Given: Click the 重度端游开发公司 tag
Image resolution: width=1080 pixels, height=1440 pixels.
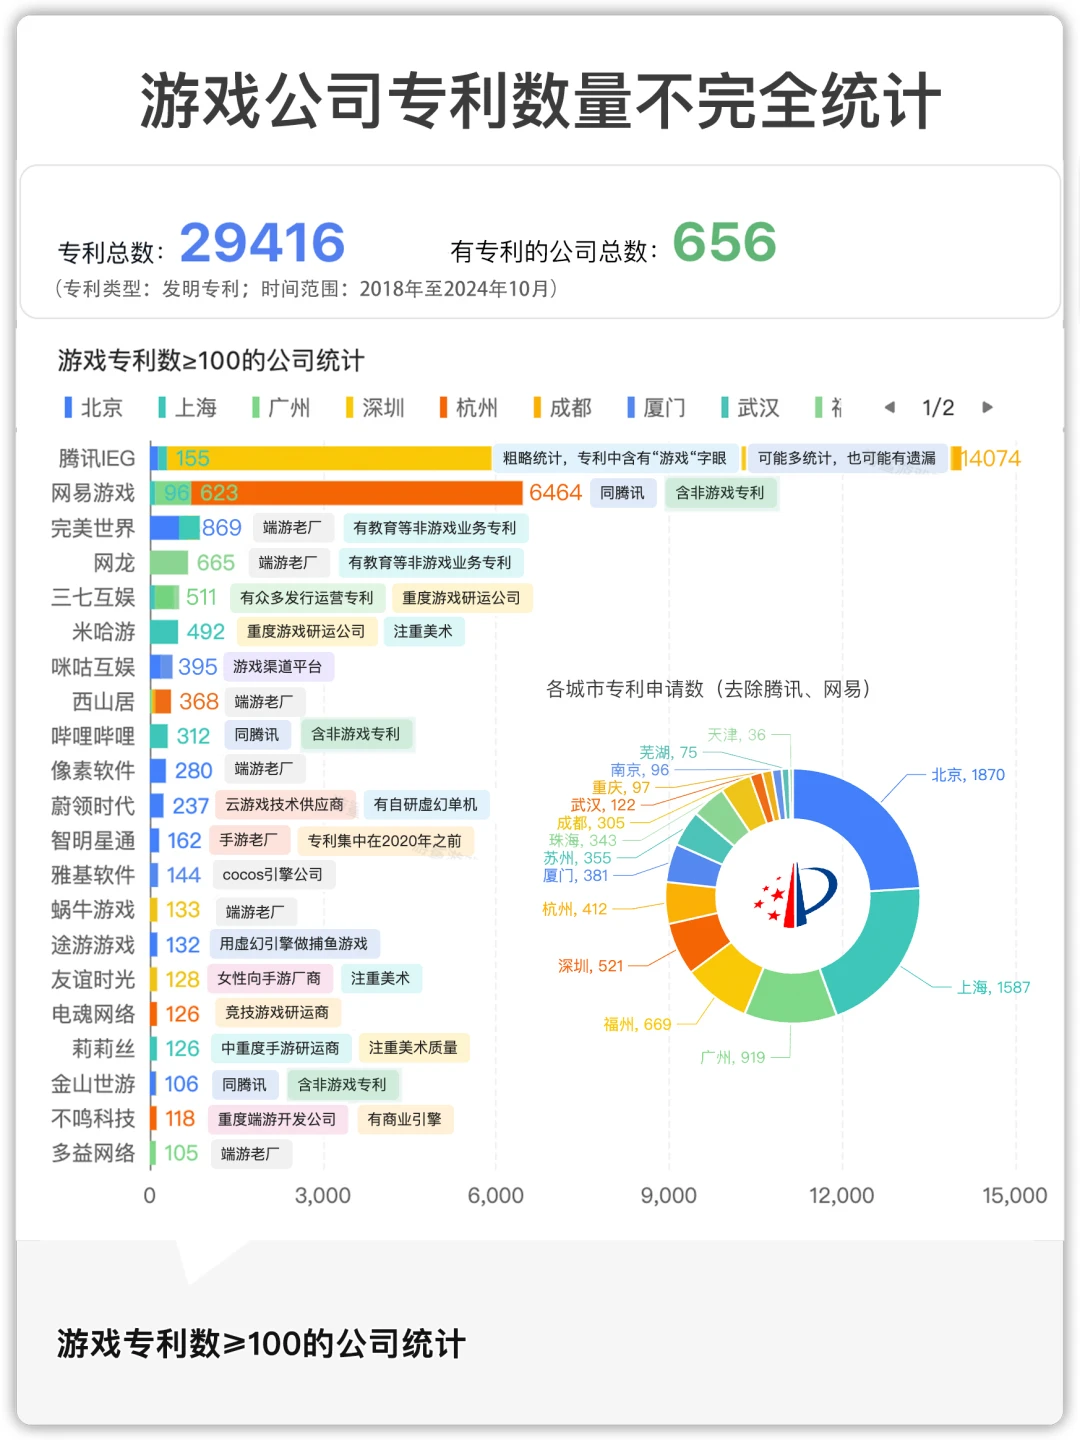Looking at the screenshot, I should pos(278,1119).
